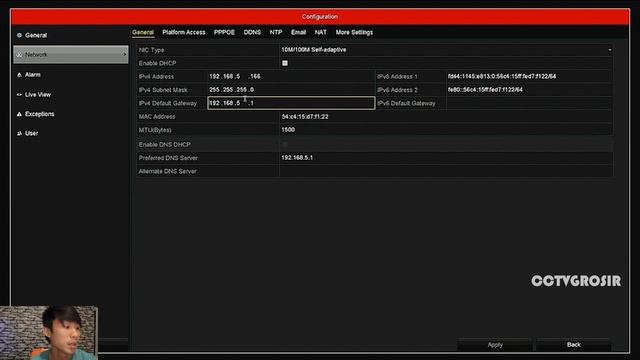Expand the Network submenu arrow
Screen dimensions: 640x360
tap(124, 54)
